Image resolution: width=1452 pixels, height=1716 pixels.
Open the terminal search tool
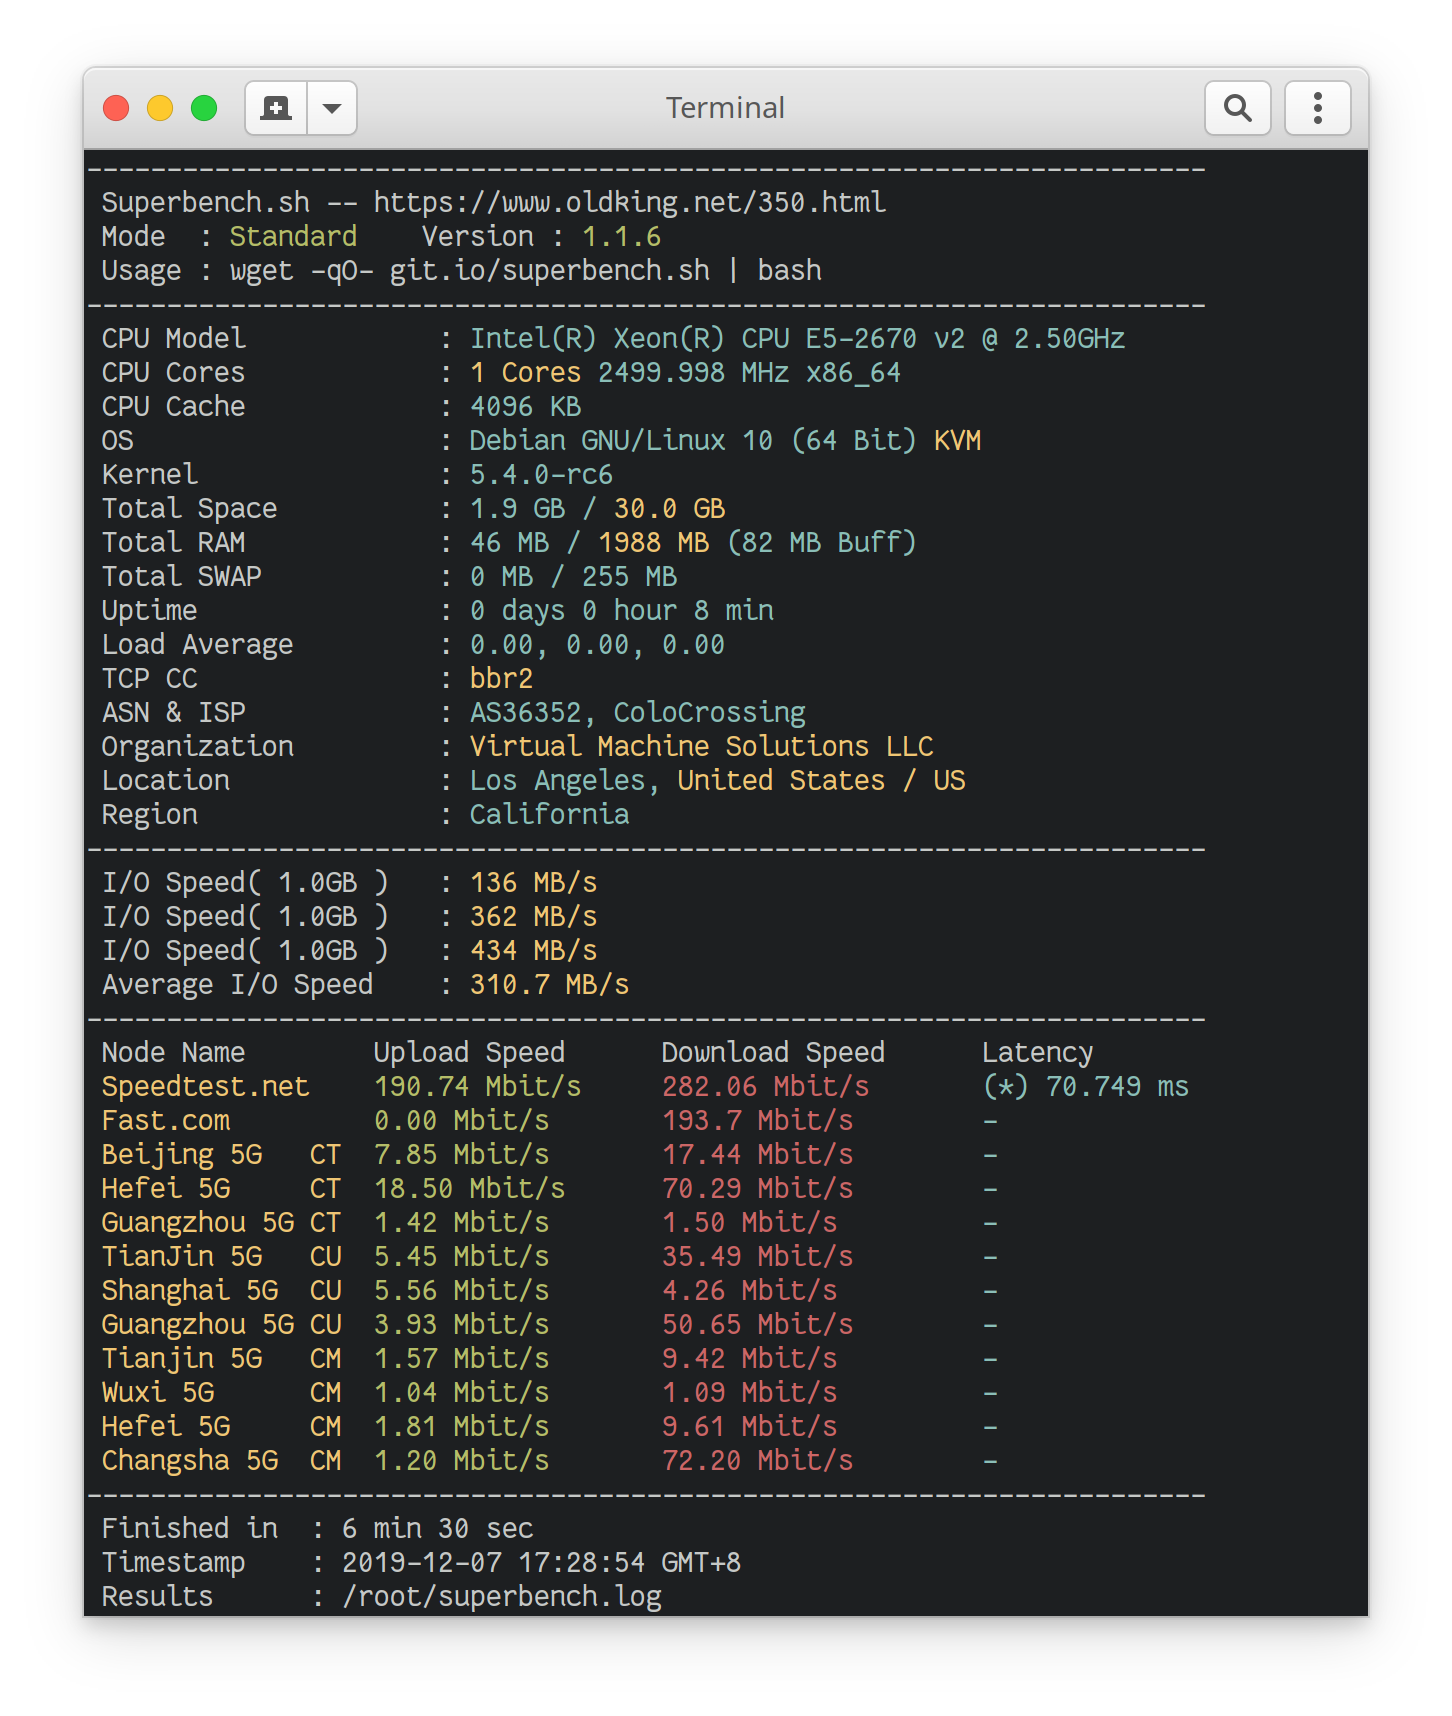[1238, 108]
